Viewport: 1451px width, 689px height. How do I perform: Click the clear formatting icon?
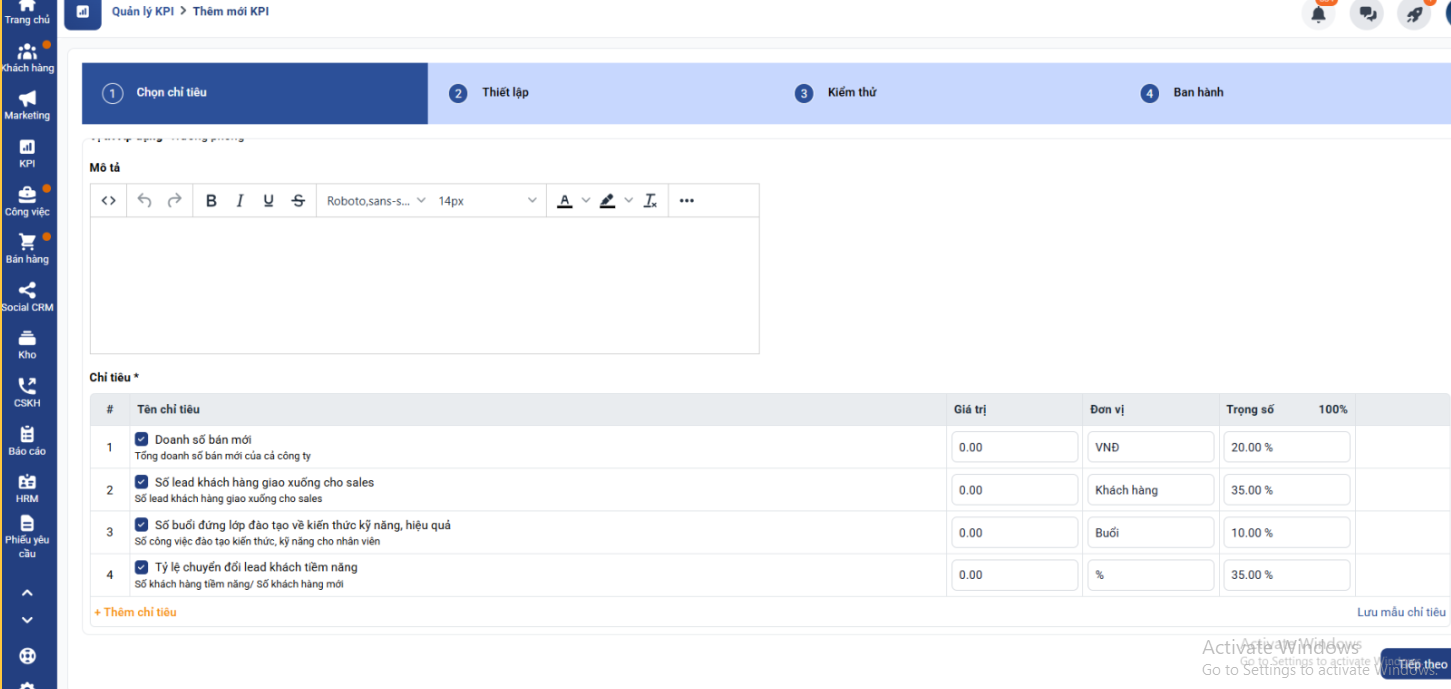coord(650,201)
